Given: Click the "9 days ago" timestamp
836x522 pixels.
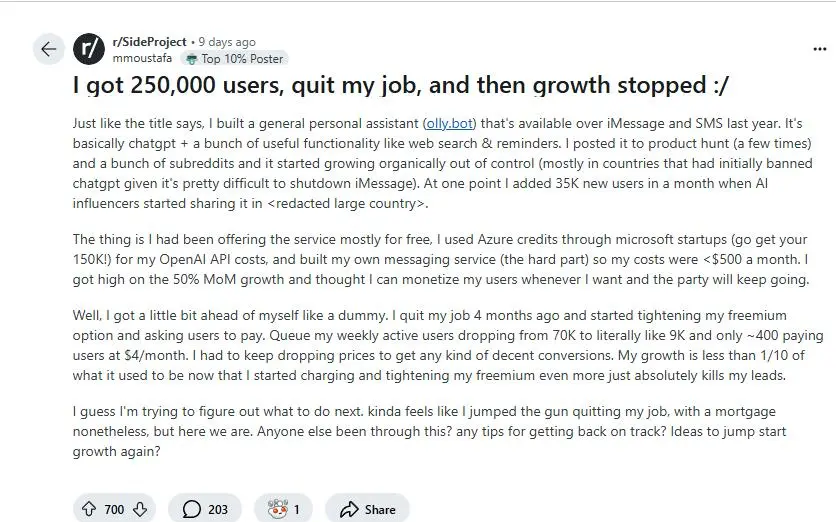Looking at the screenshot, I should pyautogui.click(x=227, y=42).
